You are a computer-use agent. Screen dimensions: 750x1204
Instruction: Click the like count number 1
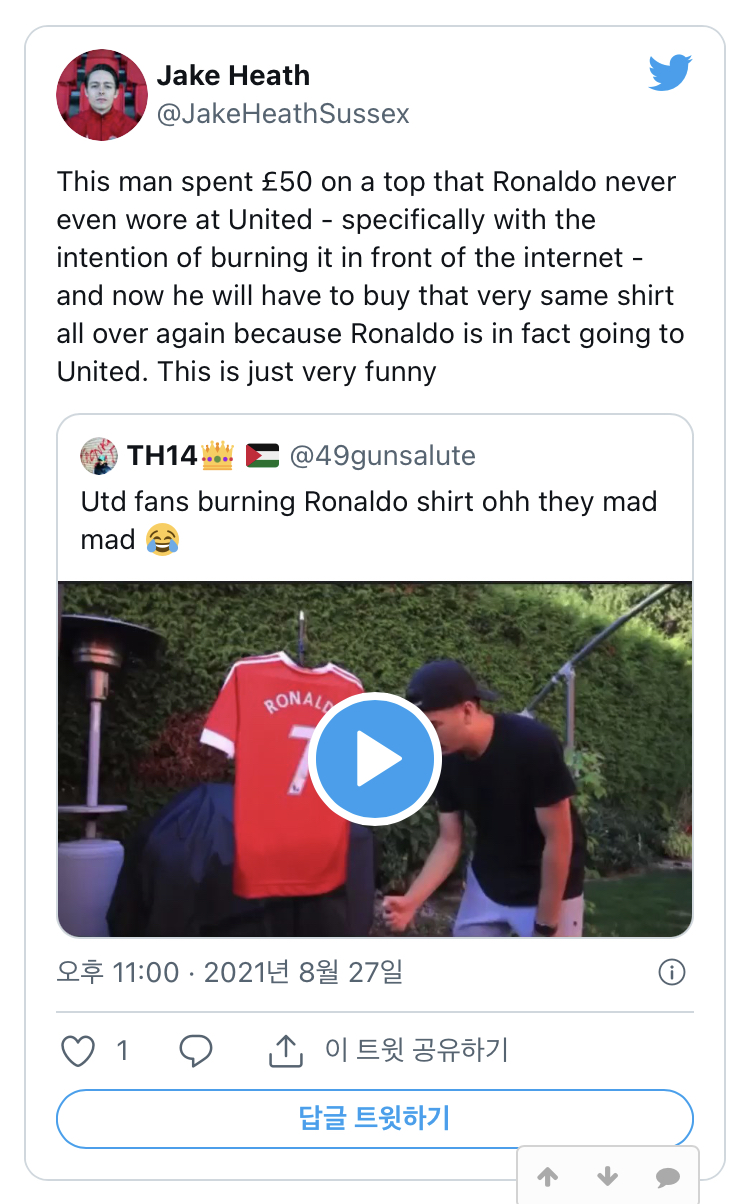(x=122, y=1050)
